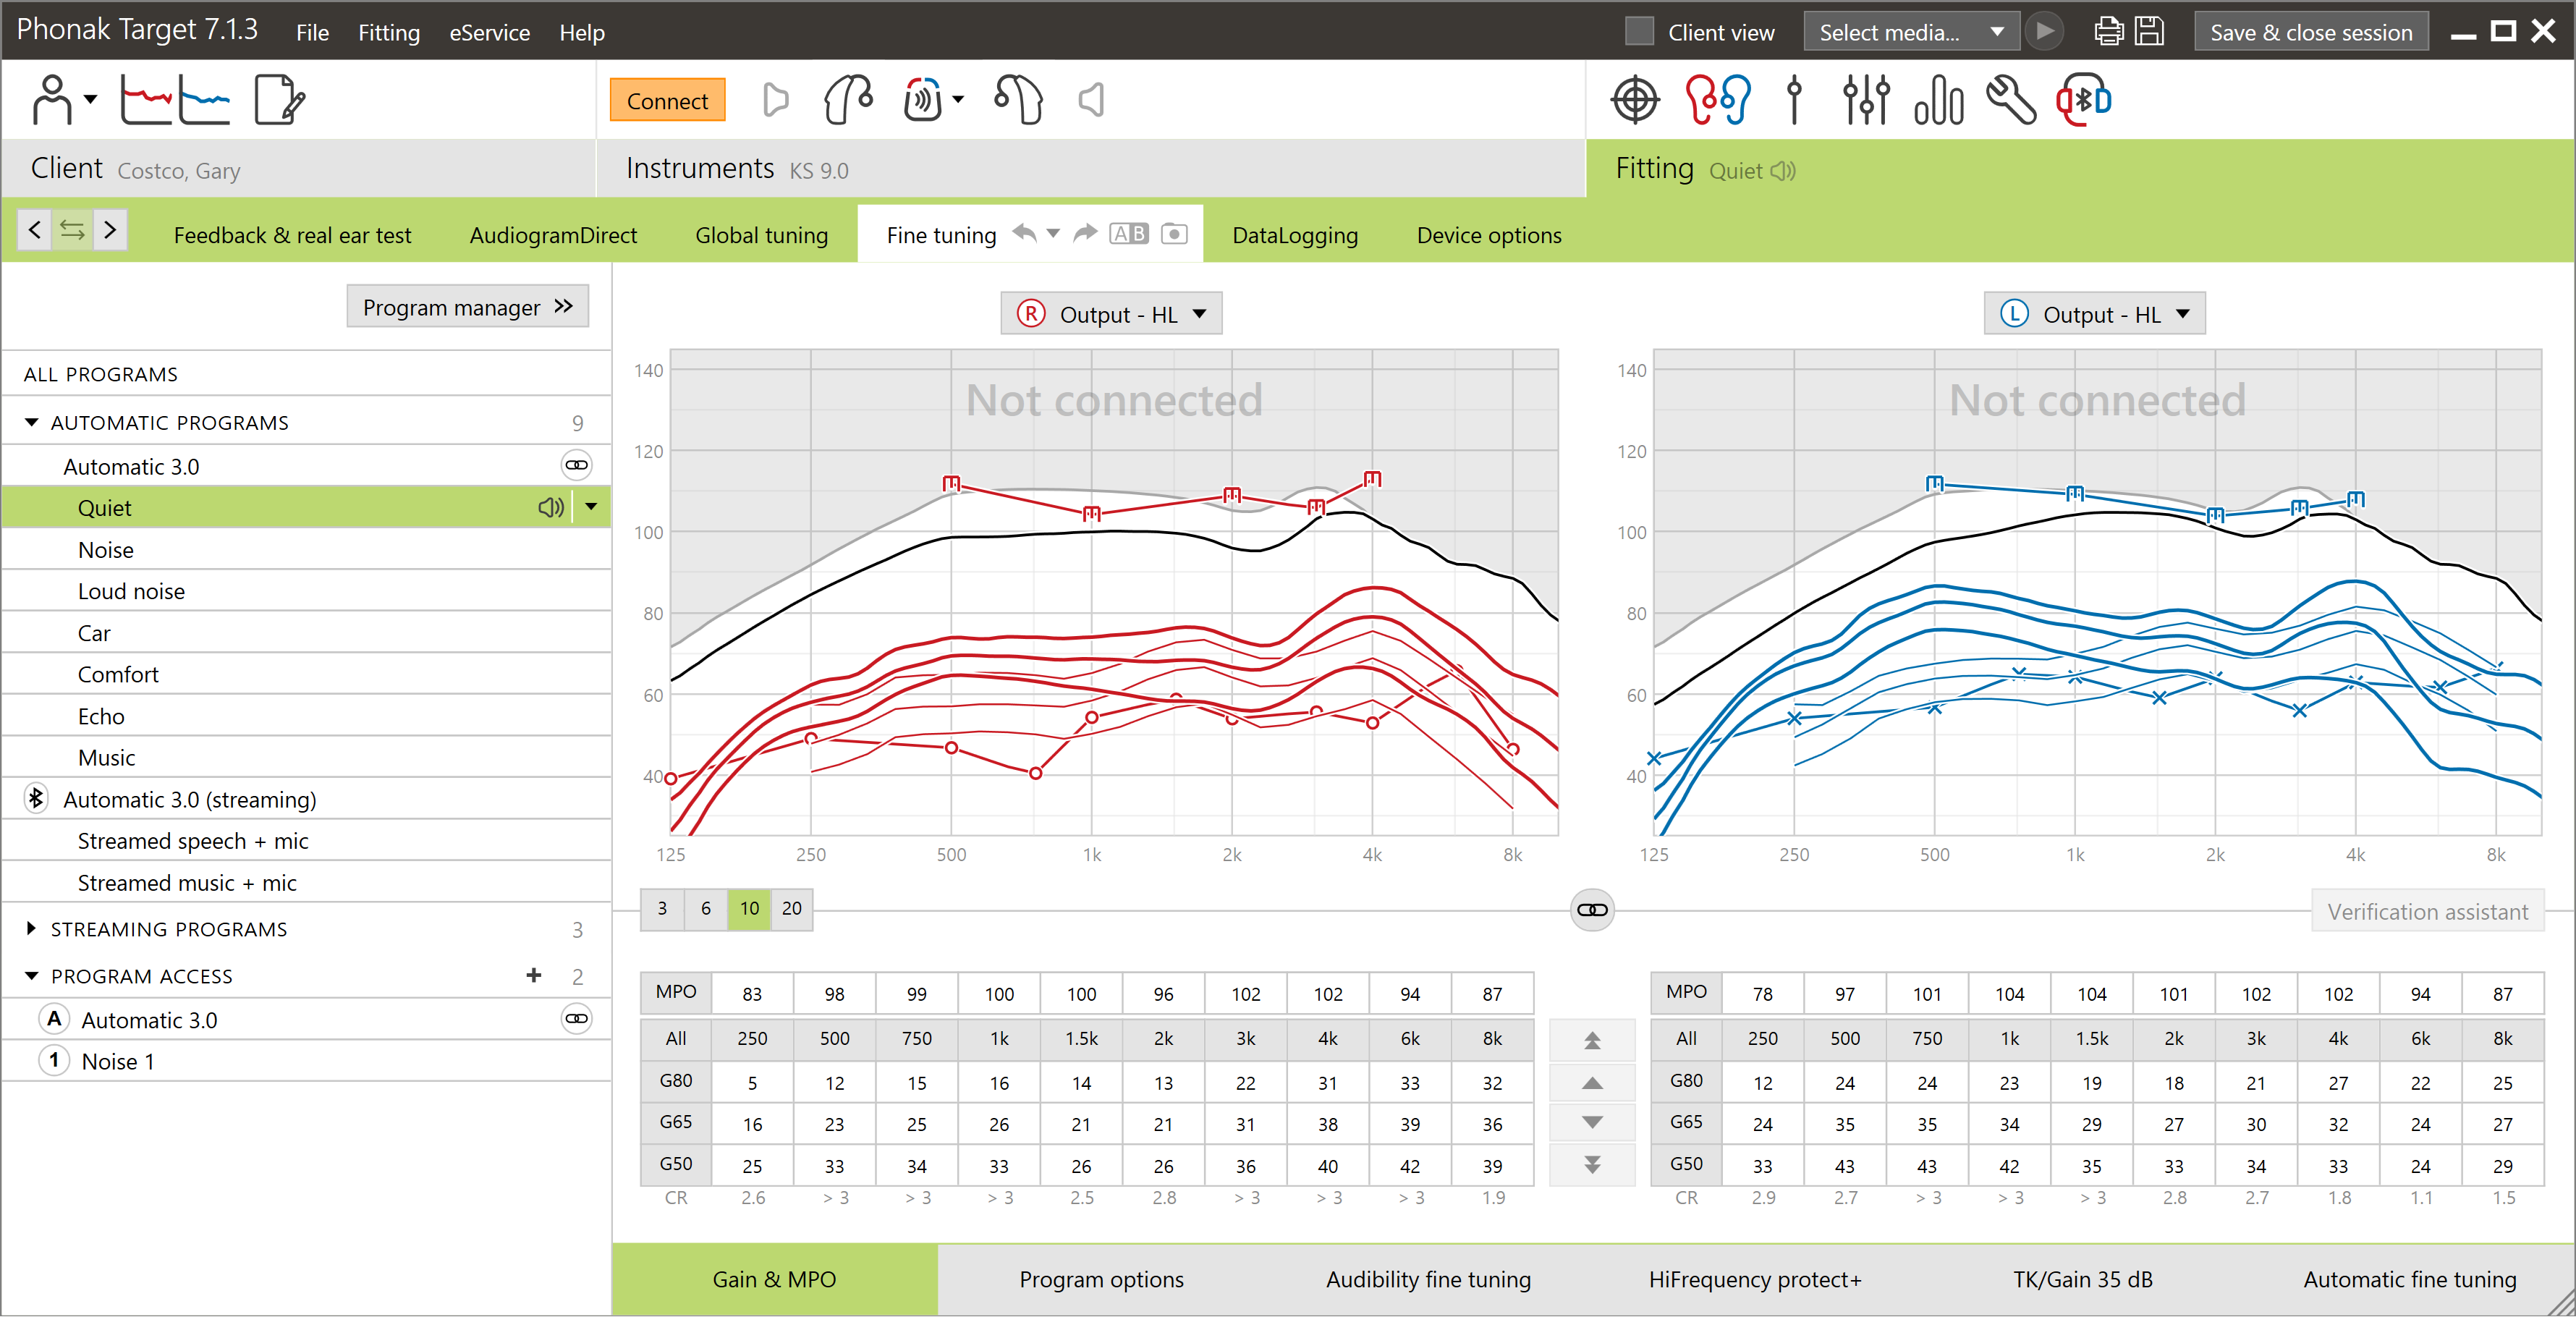Click Save & close session

coord(2311,32)
